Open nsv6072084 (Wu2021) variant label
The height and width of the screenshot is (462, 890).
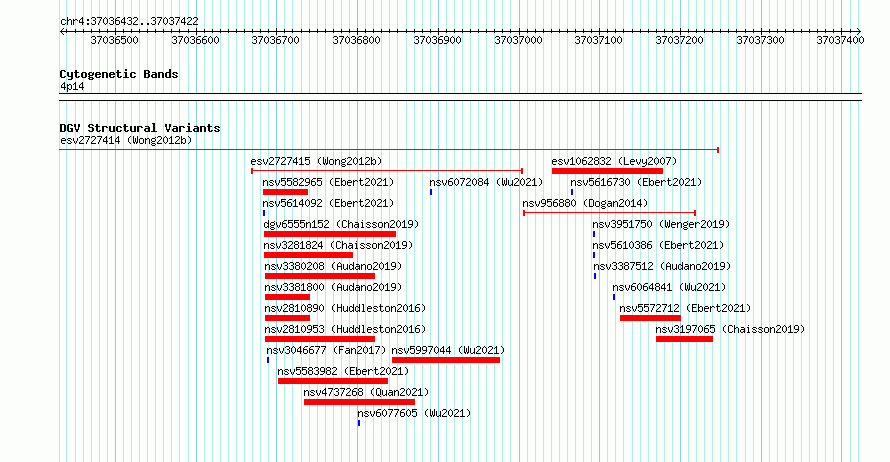(486, 182)
